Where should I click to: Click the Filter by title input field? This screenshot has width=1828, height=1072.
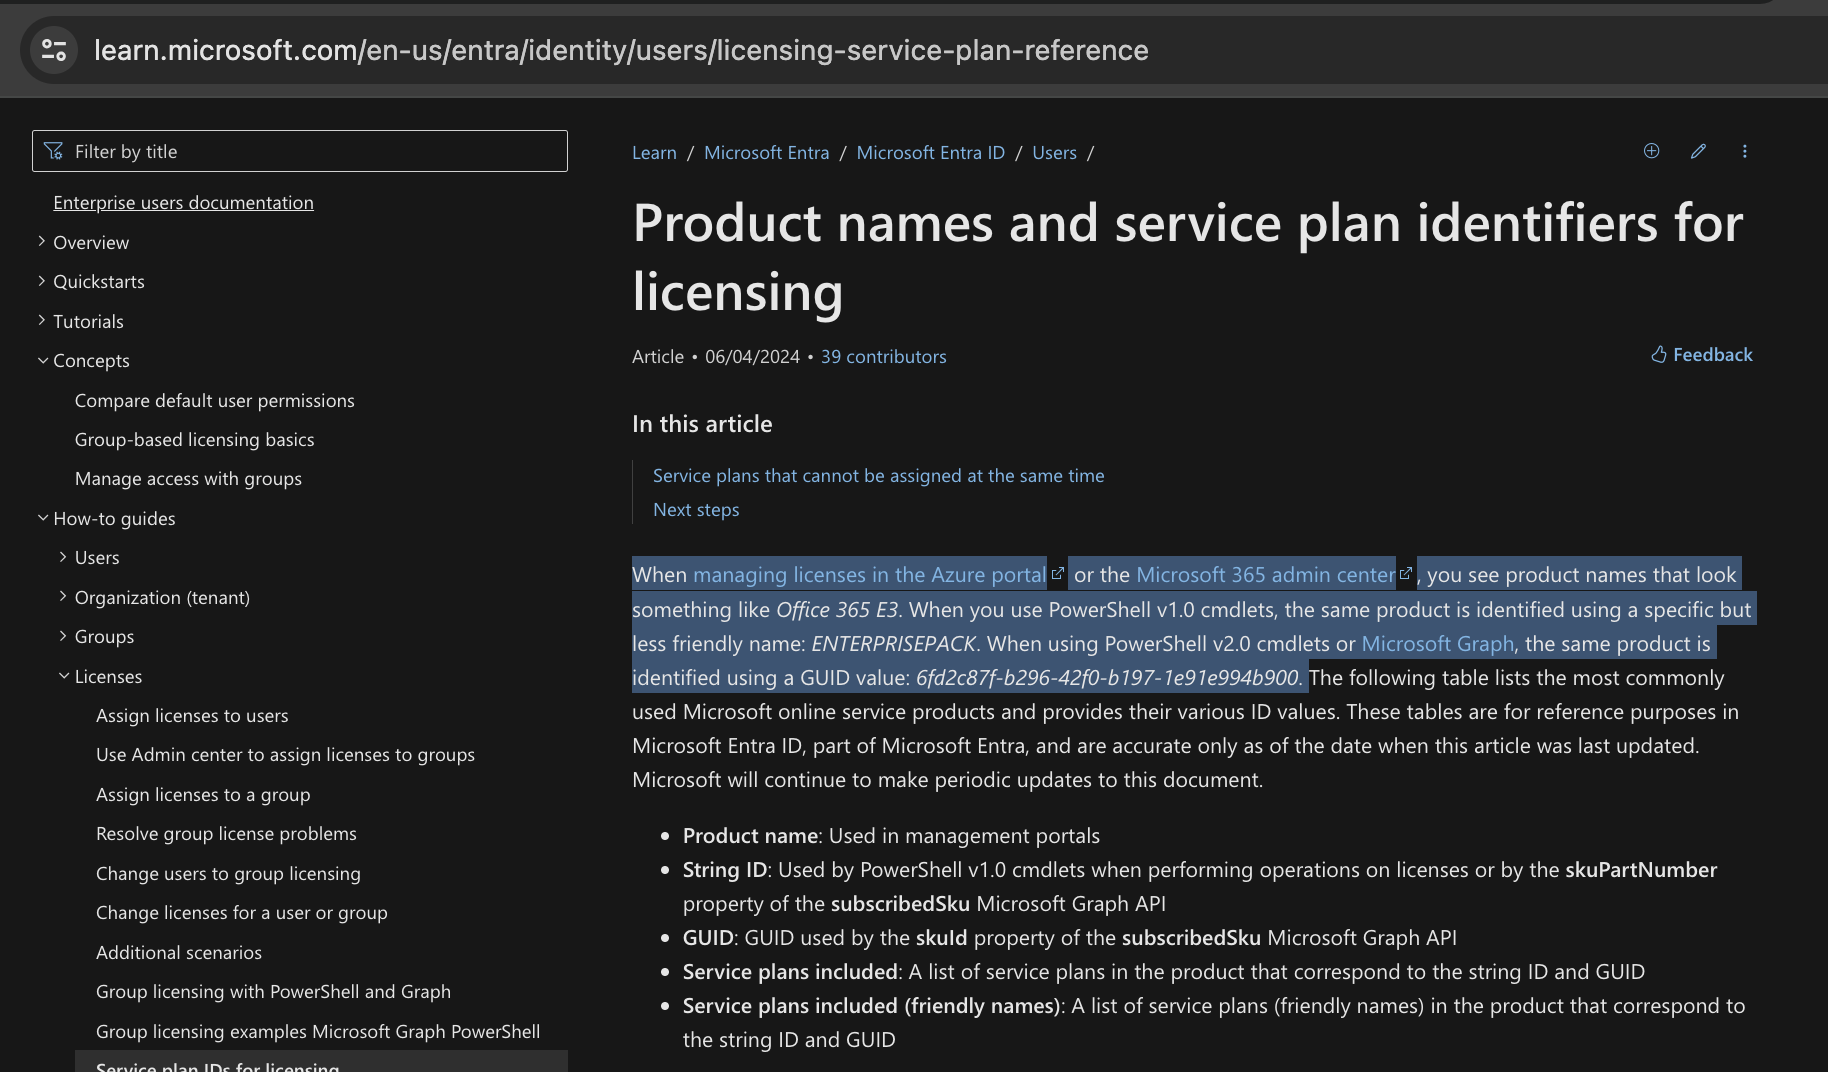310,151
